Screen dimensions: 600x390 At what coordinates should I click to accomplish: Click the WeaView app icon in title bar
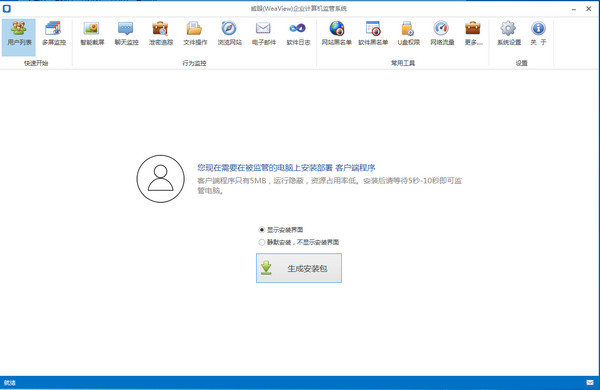7,8
